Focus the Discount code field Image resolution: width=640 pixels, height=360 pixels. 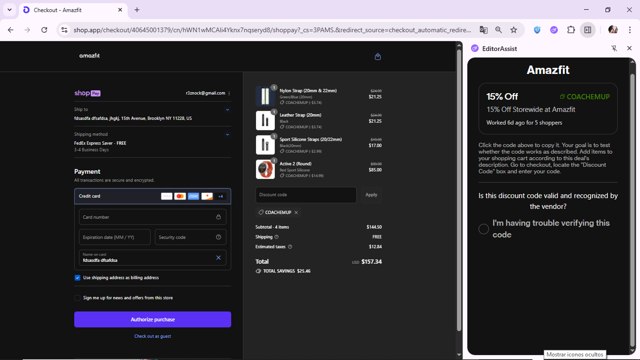(306, 195)
